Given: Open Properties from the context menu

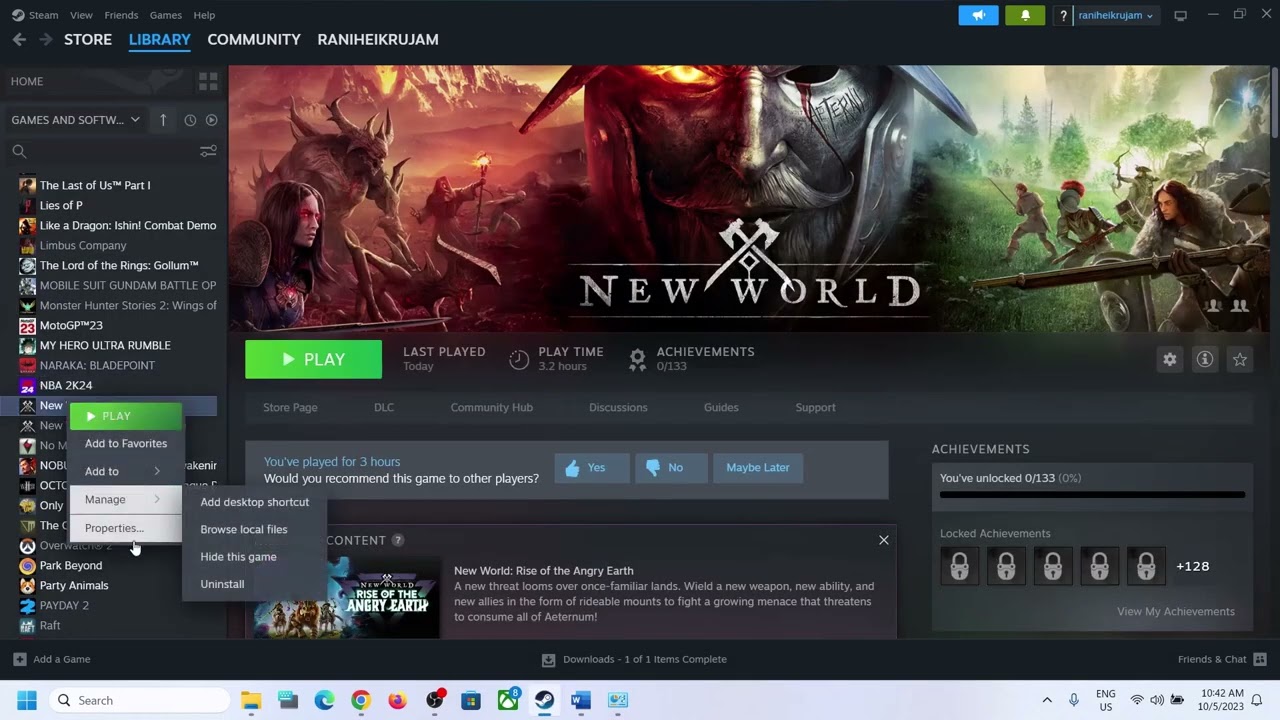Looking at the screenshot, I should pos(125,528).
